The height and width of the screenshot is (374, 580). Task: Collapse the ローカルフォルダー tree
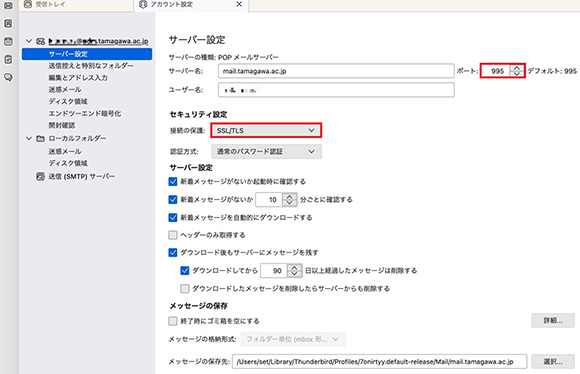pos(29,138)
